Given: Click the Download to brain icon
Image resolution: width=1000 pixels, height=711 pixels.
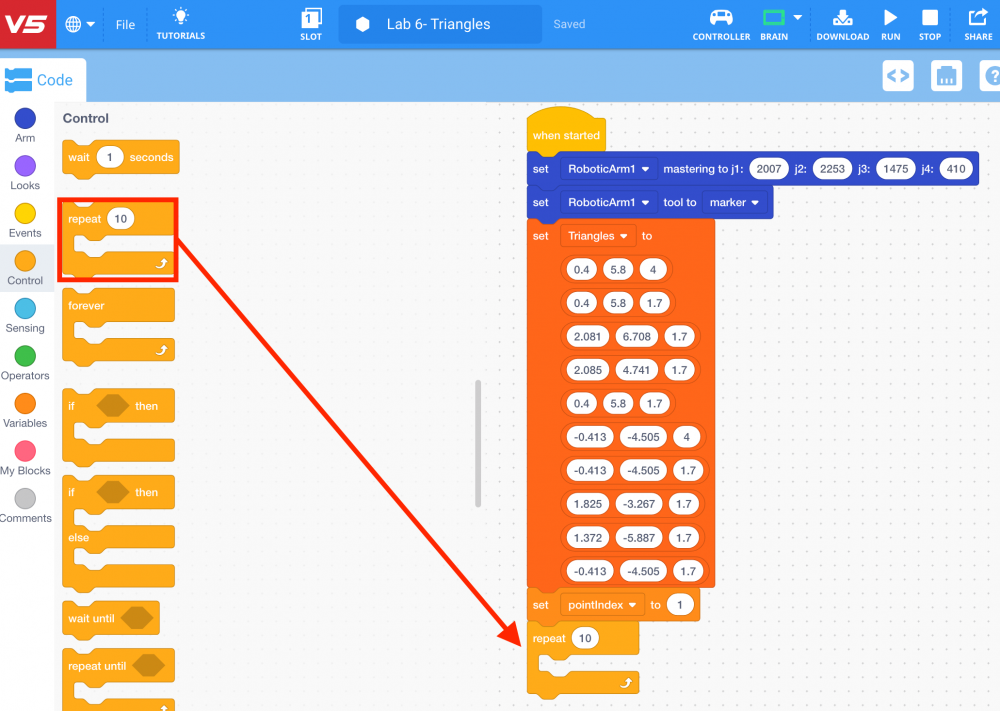Looking at the screenshot, I should tap(842, 18).
